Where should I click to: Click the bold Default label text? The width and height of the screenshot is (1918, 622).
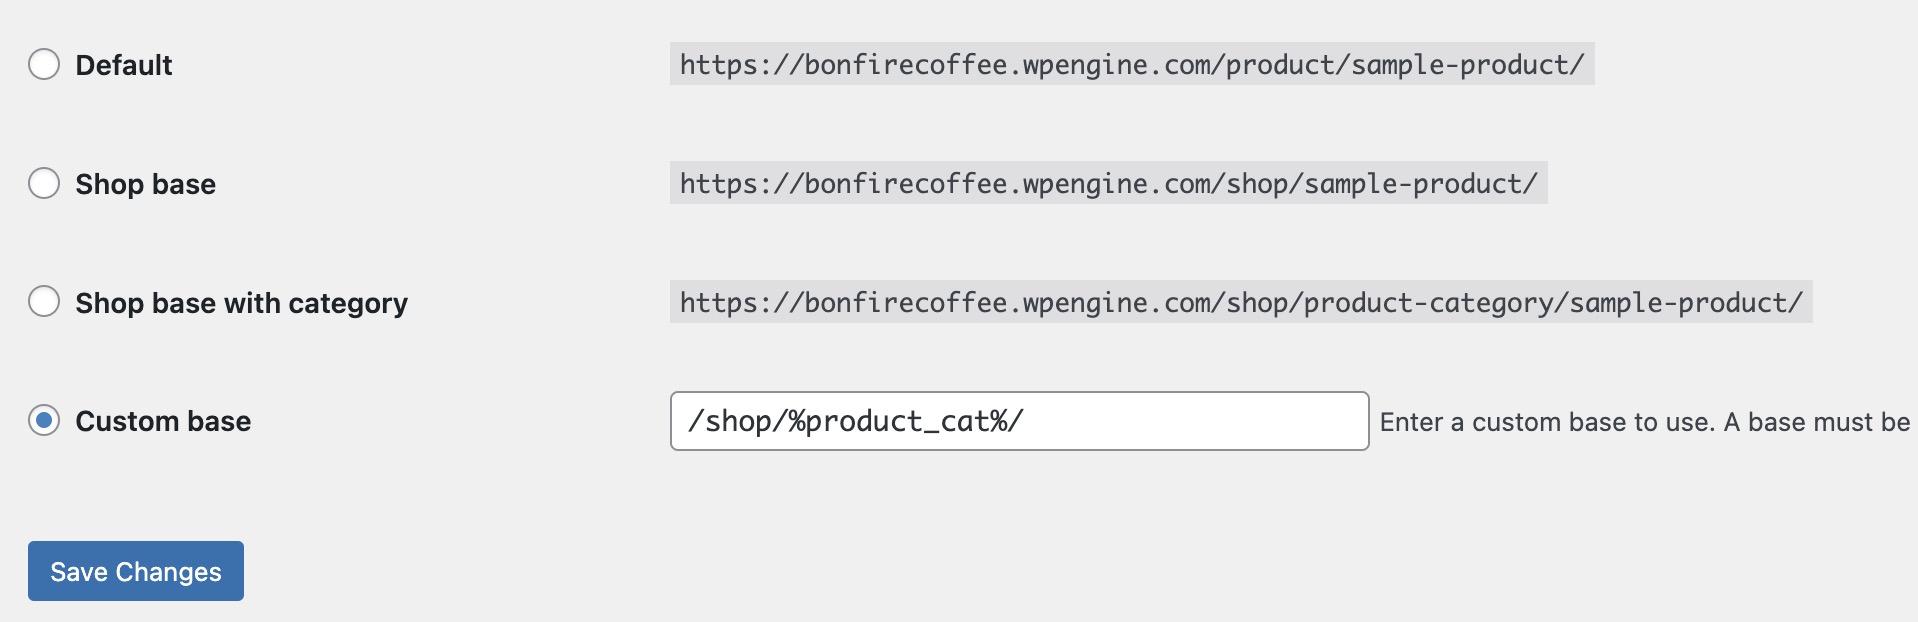click(124, 65)
